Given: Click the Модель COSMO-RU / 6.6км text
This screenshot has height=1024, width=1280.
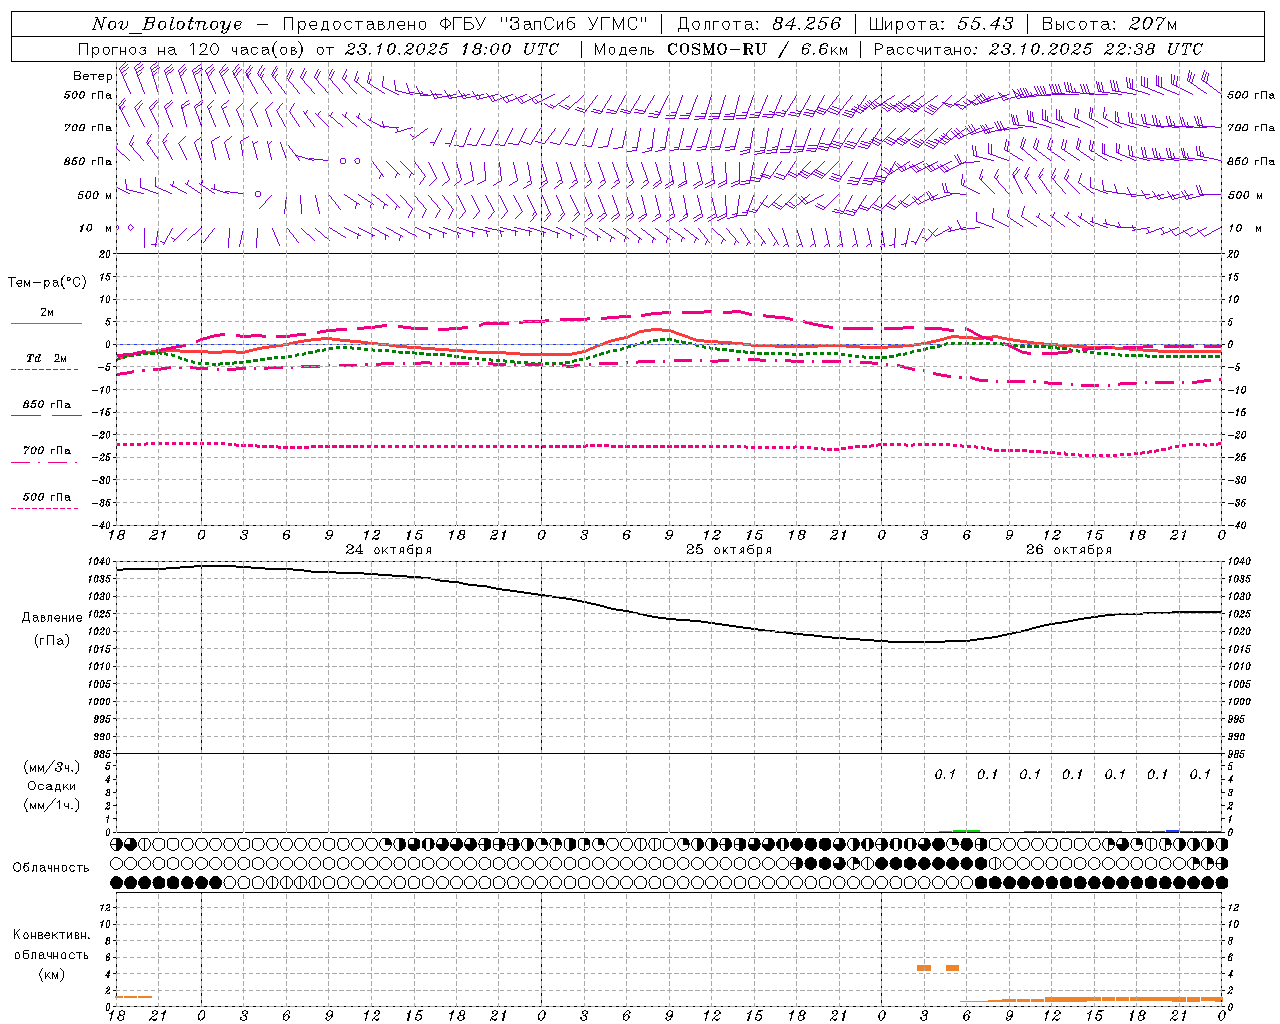Looking at the screenshot, I should 721,49.
